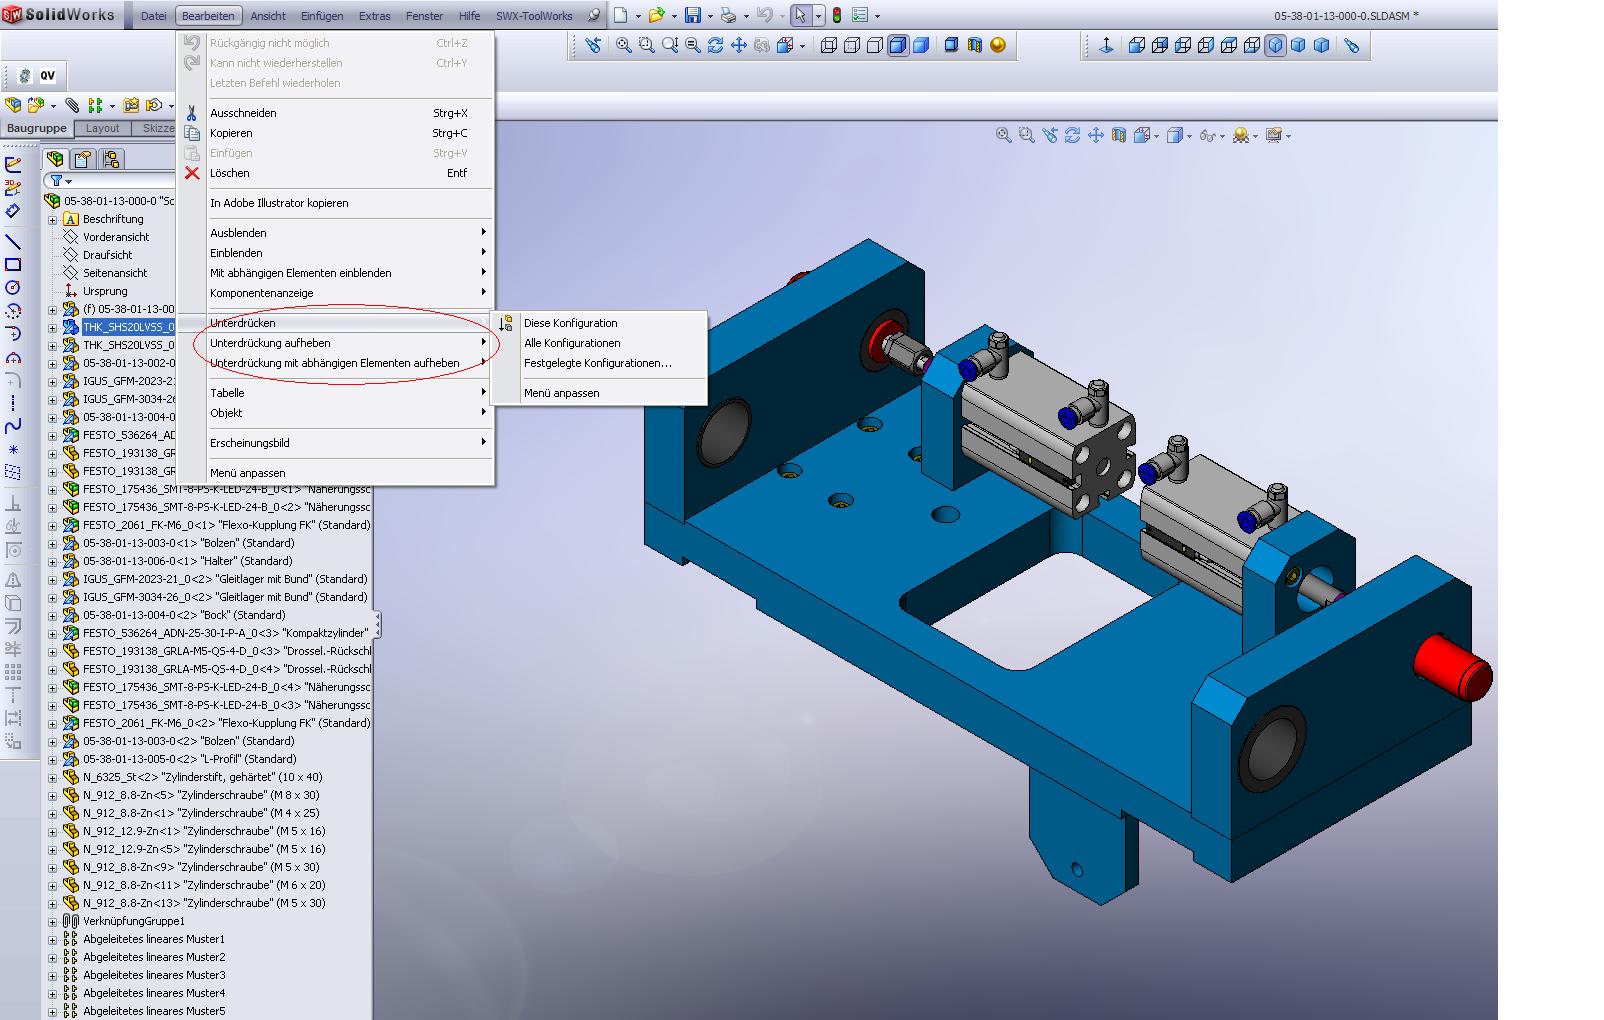Expand the Beschriftung tree node
The image size is (1604, 1020).
(x=52, y=219)
